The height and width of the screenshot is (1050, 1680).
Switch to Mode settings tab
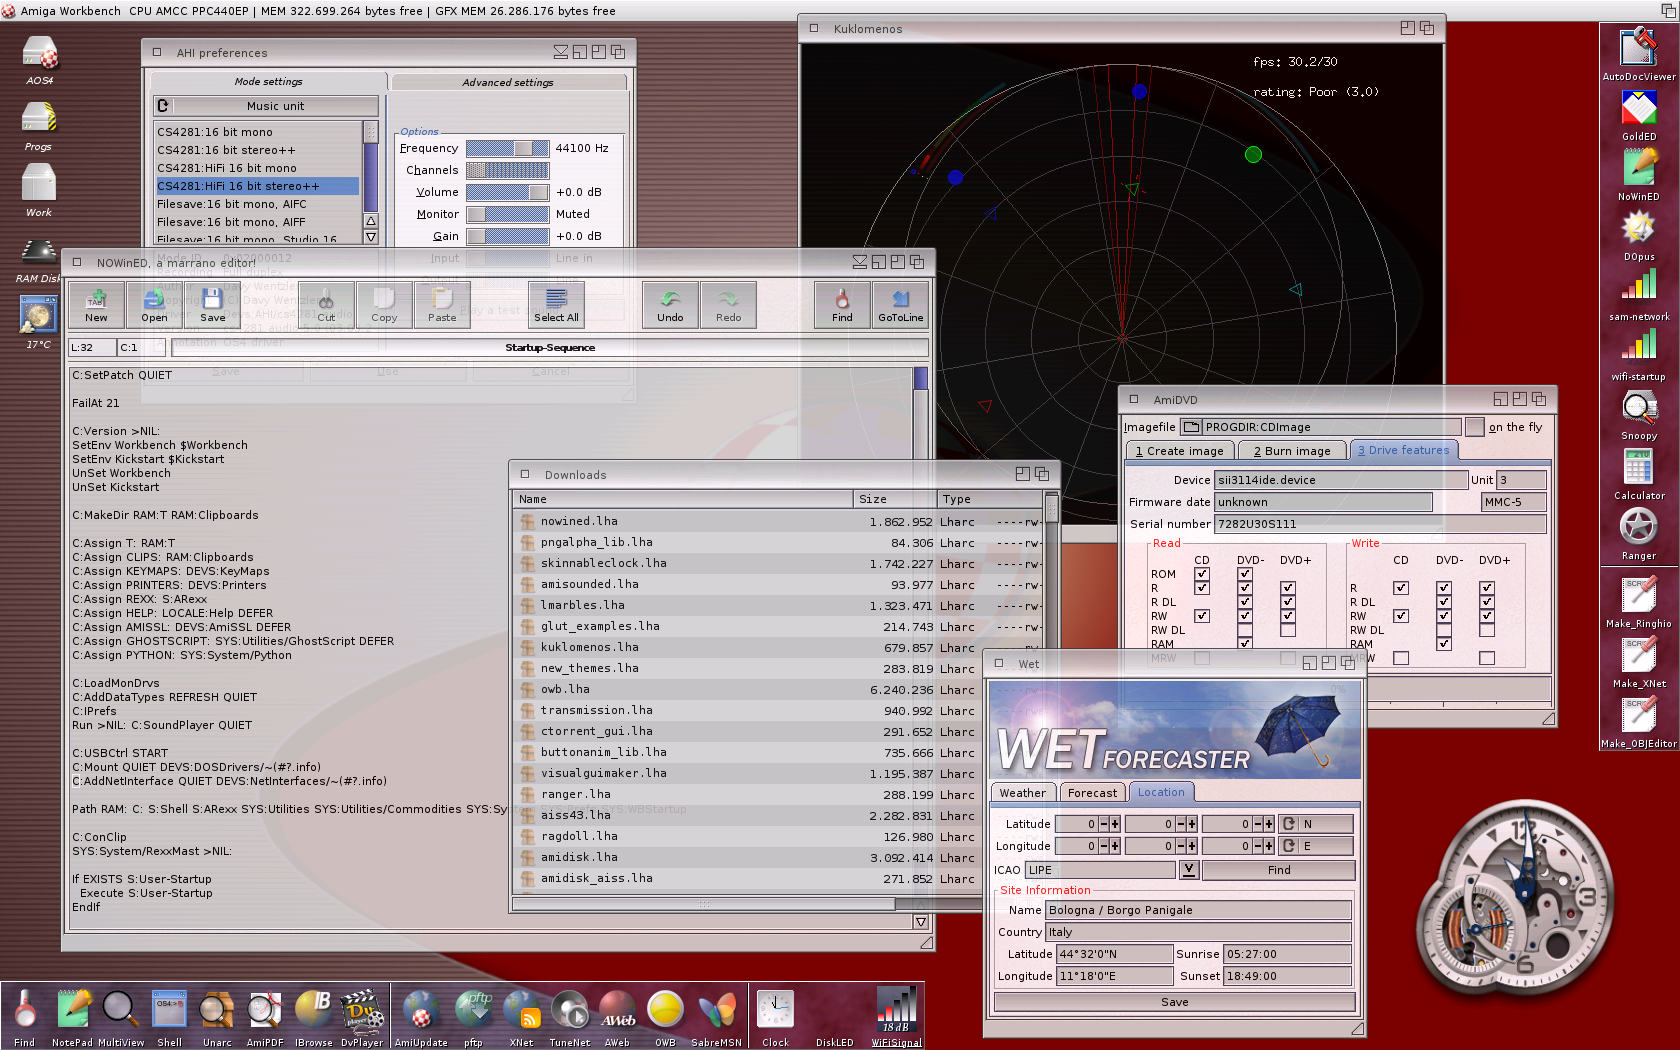point(268,82)
